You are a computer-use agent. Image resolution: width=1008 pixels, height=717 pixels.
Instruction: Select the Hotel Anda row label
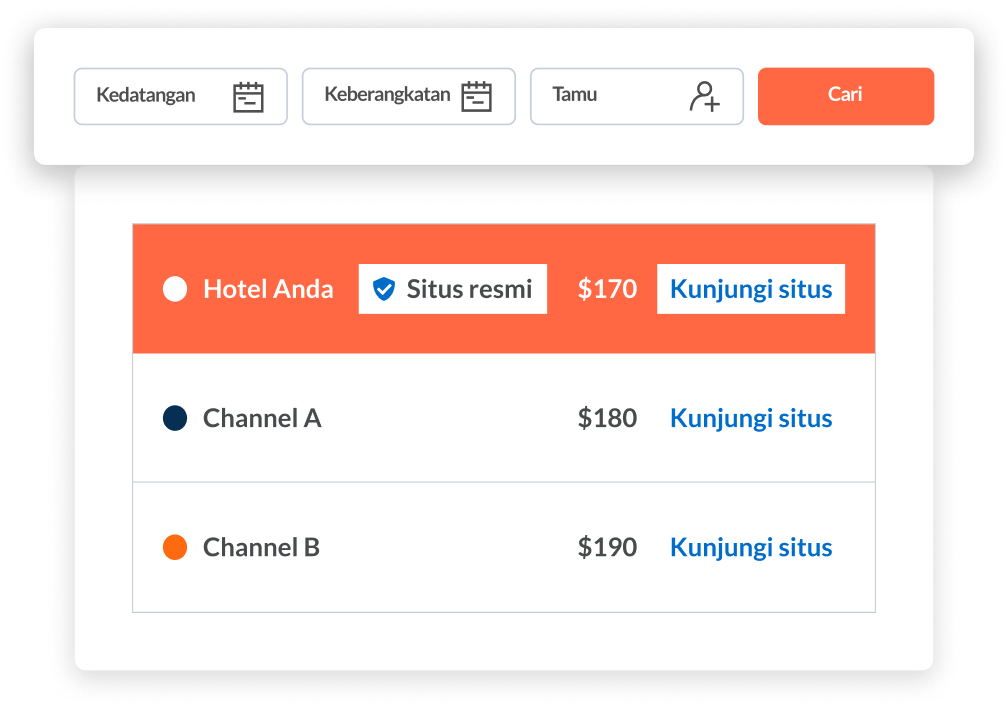click(x=268, y=289)
